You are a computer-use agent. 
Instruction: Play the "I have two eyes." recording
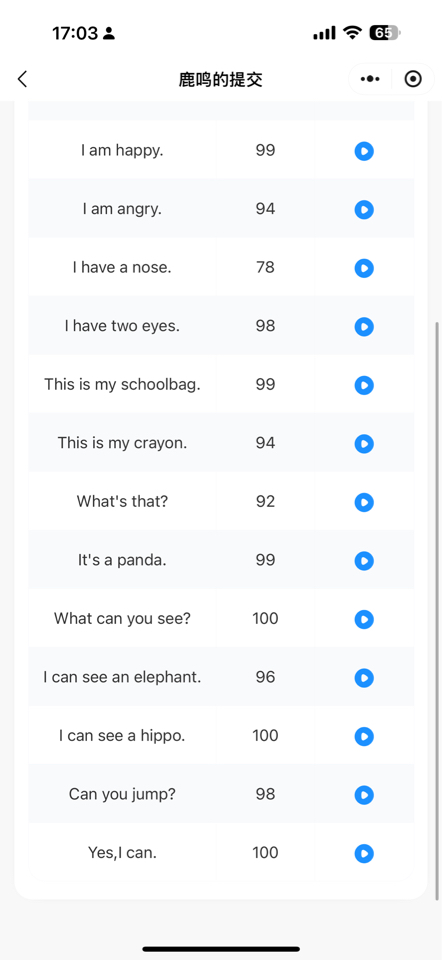364,327
